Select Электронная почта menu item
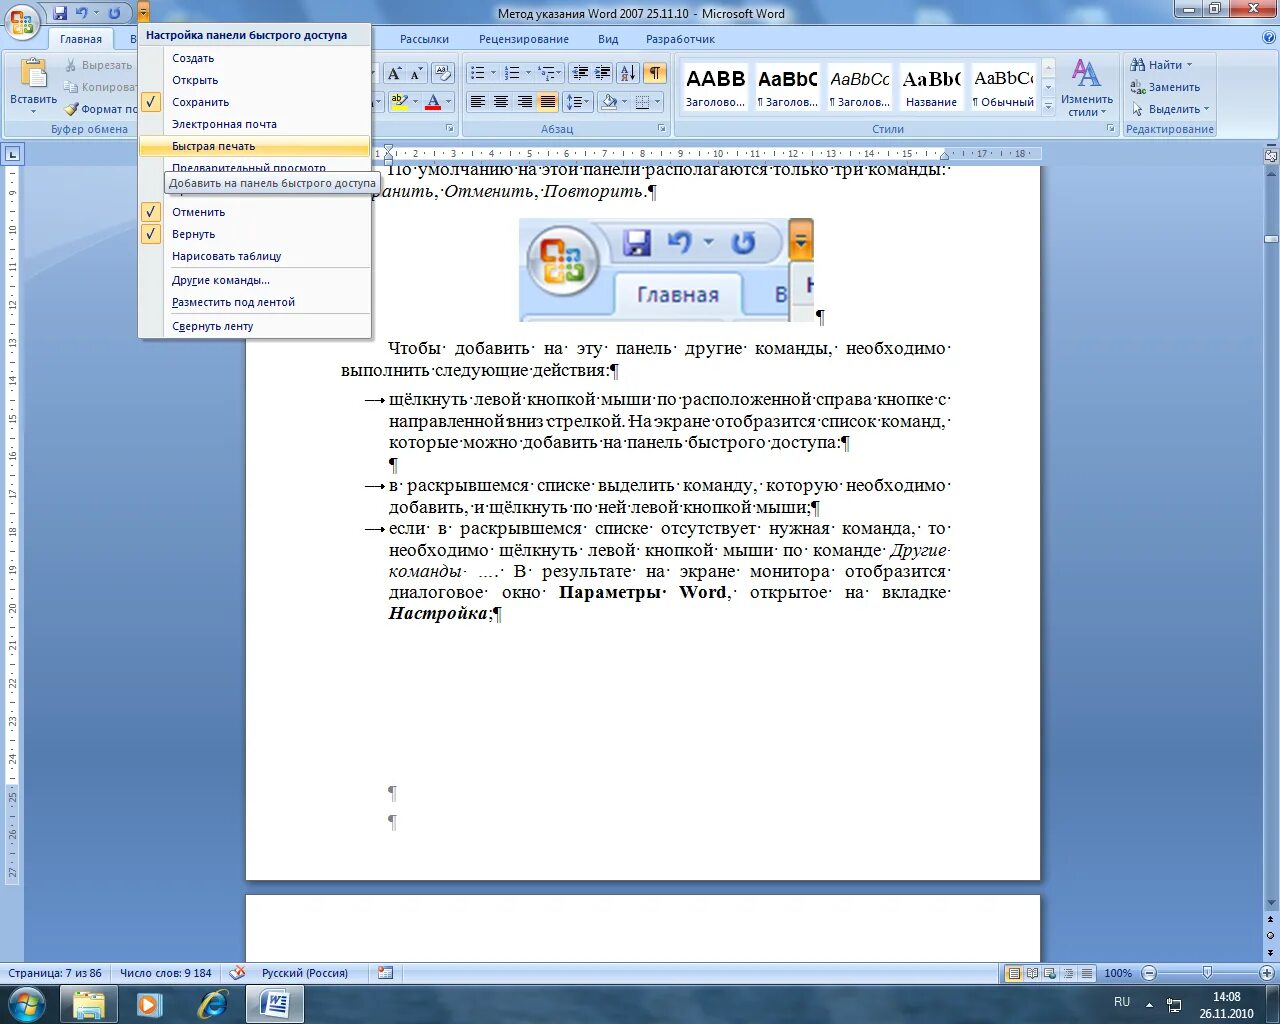The image size is (1280, 1024). (x=255, y=124)
